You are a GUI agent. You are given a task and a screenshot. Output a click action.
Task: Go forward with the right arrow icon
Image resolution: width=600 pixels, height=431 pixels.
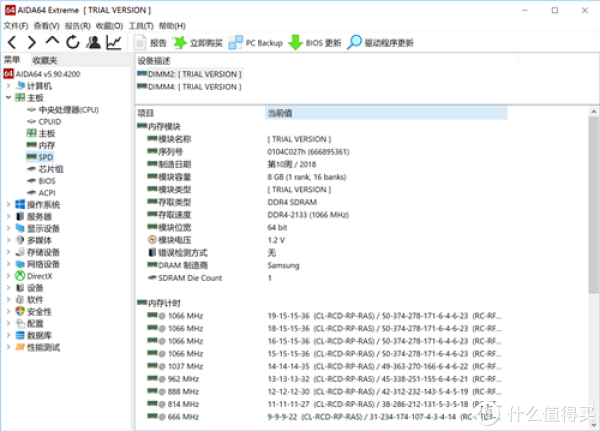click(x=32, y=42)
